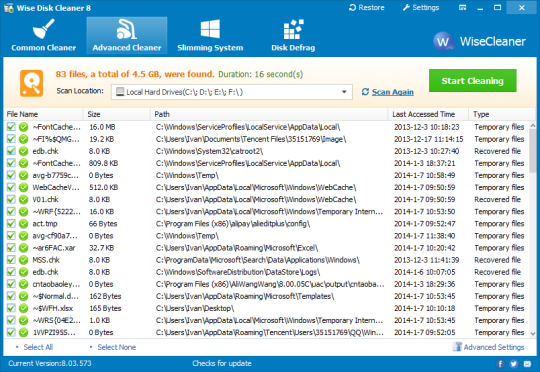Screen dimensions: 540x372
Task: Uncheck the catroot2 edb.chk checkbox
Action: click(11, 151)
